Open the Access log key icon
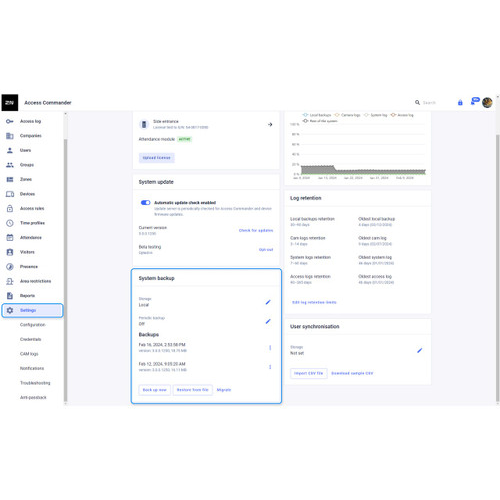 [x=10, y=121]
